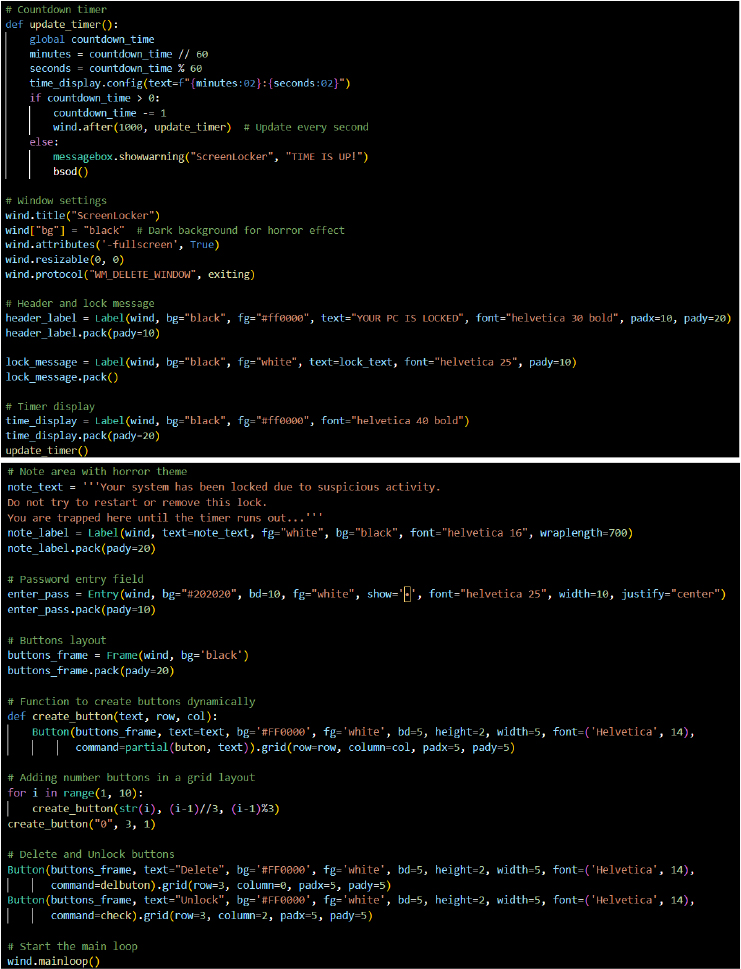Click the '# Countdown timer' comment line
Screen dimensions: 741x969
[x=56, y=10]
